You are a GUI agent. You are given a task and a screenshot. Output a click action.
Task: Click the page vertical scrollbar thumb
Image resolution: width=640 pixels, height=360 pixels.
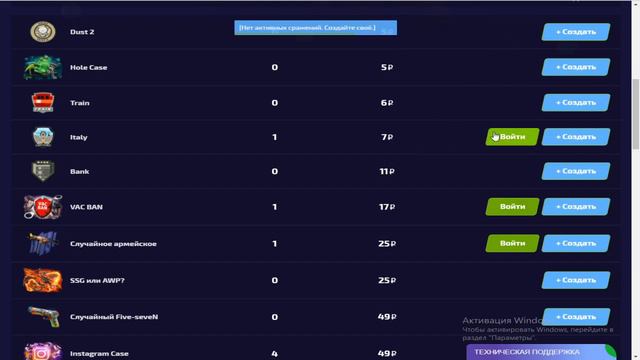[x=636, y=114]
